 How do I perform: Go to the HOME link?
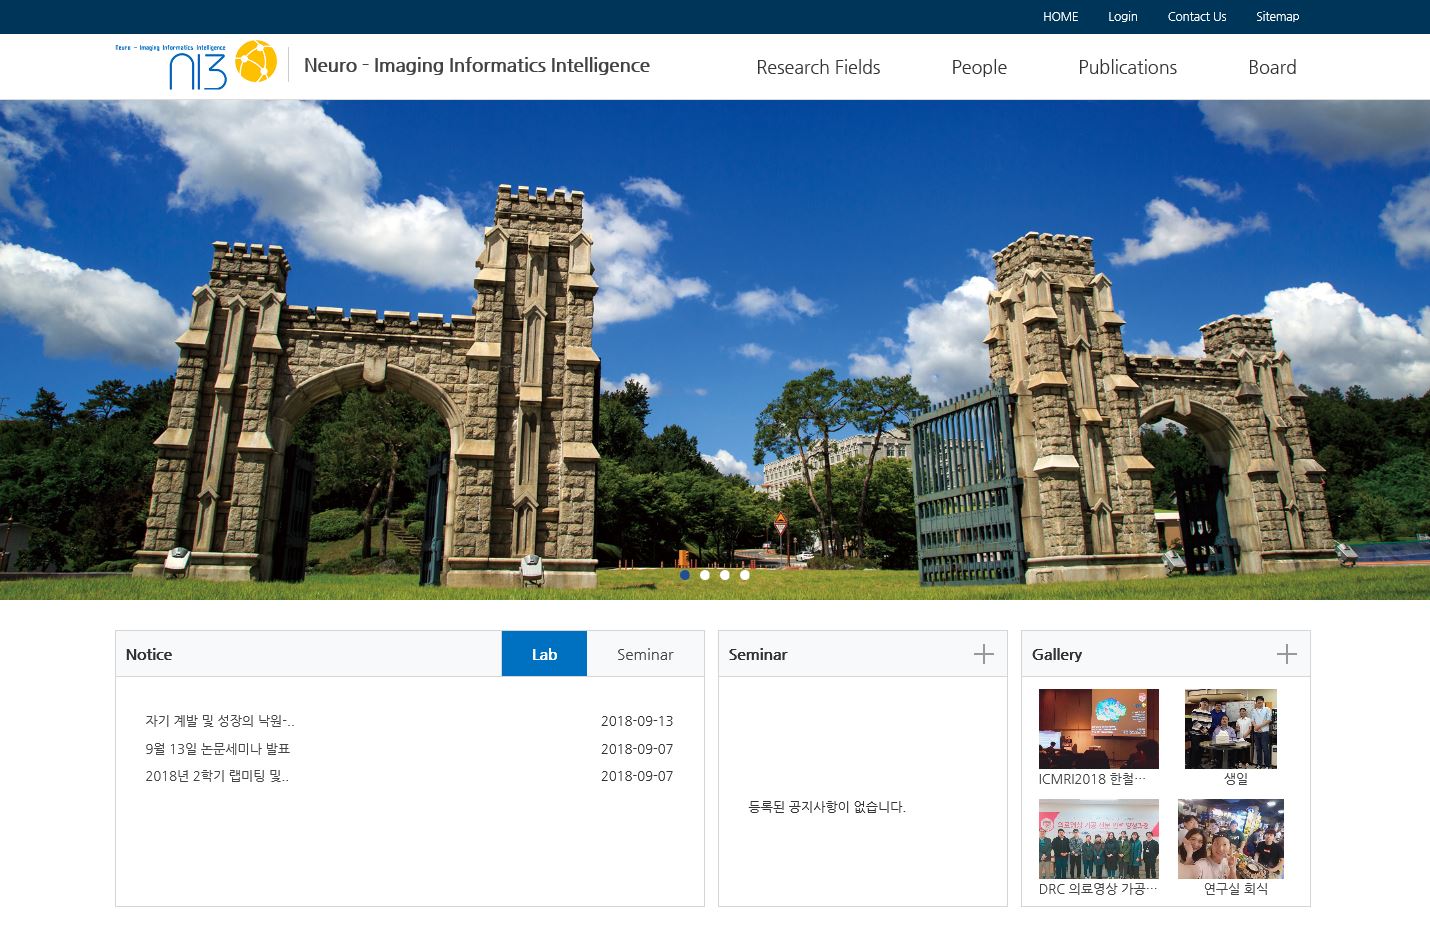point(1060,17)
